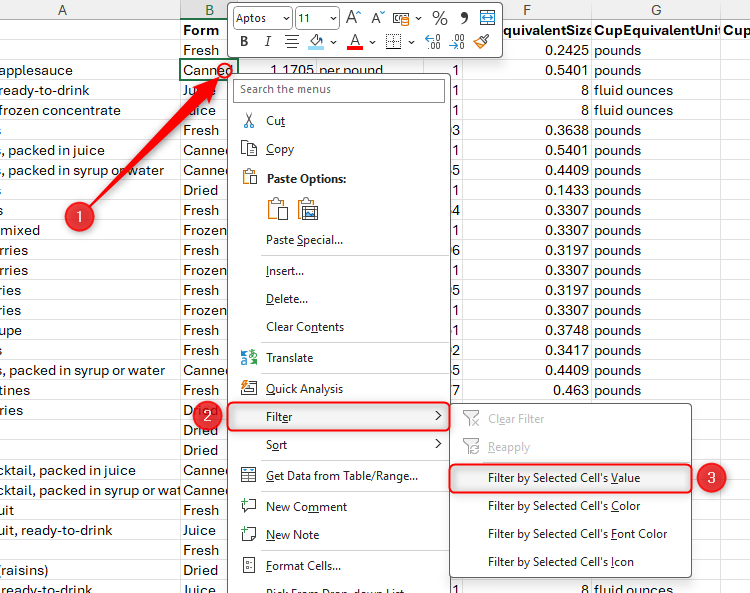Image resolution: width=750 pixels, height=593 pixels.
Task: Toggle Italic in the mini toolbar
Action: pos(268,42)
